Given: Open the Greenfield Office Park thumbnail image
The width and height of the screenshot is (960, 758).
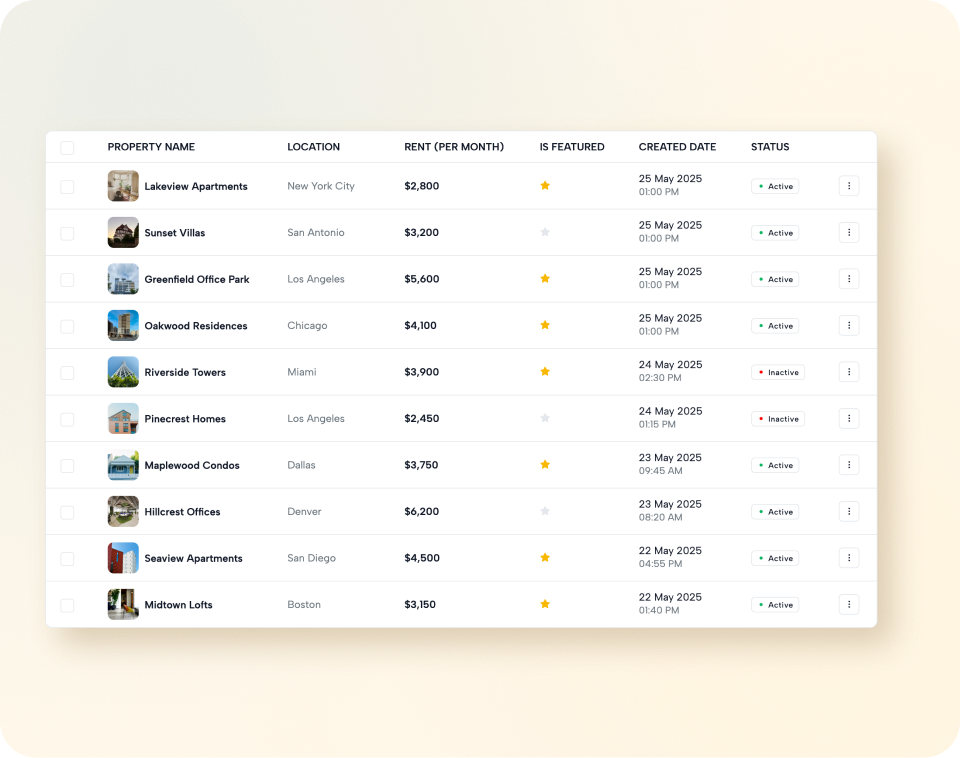Looking at the screenshot, I should 123,279.
